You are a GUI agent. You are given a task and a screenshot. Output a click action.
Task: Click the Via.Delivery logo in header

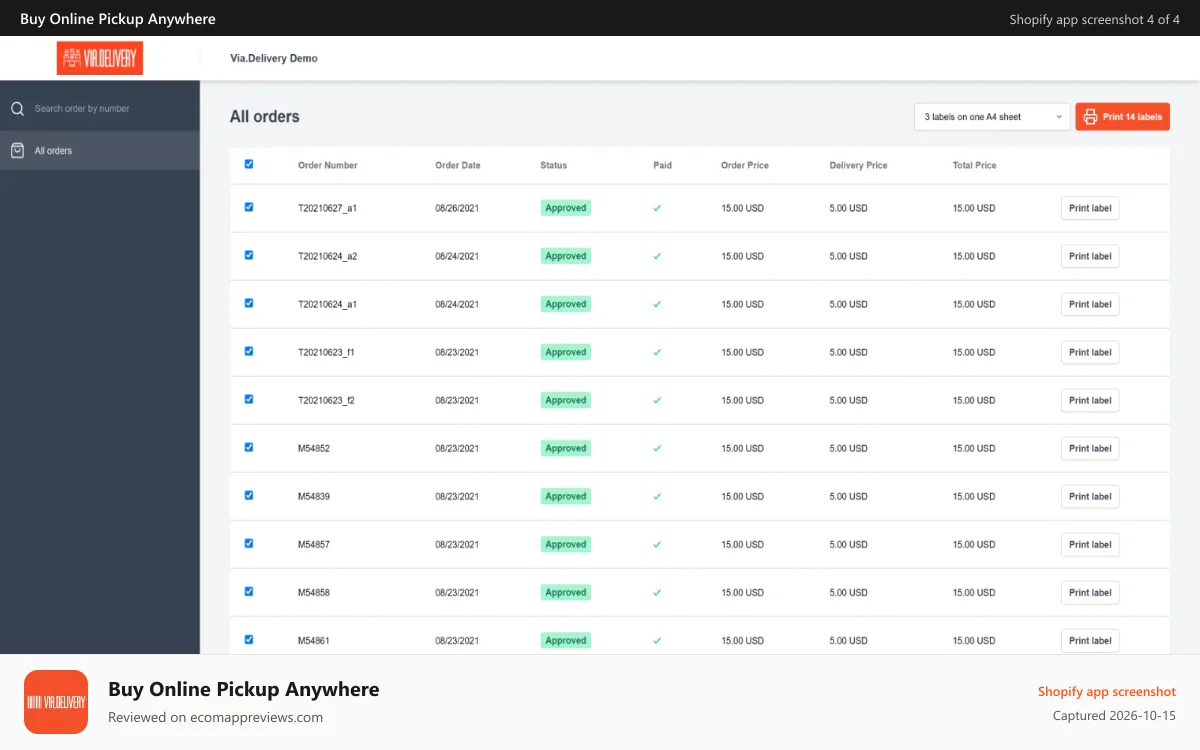point(100,58)
